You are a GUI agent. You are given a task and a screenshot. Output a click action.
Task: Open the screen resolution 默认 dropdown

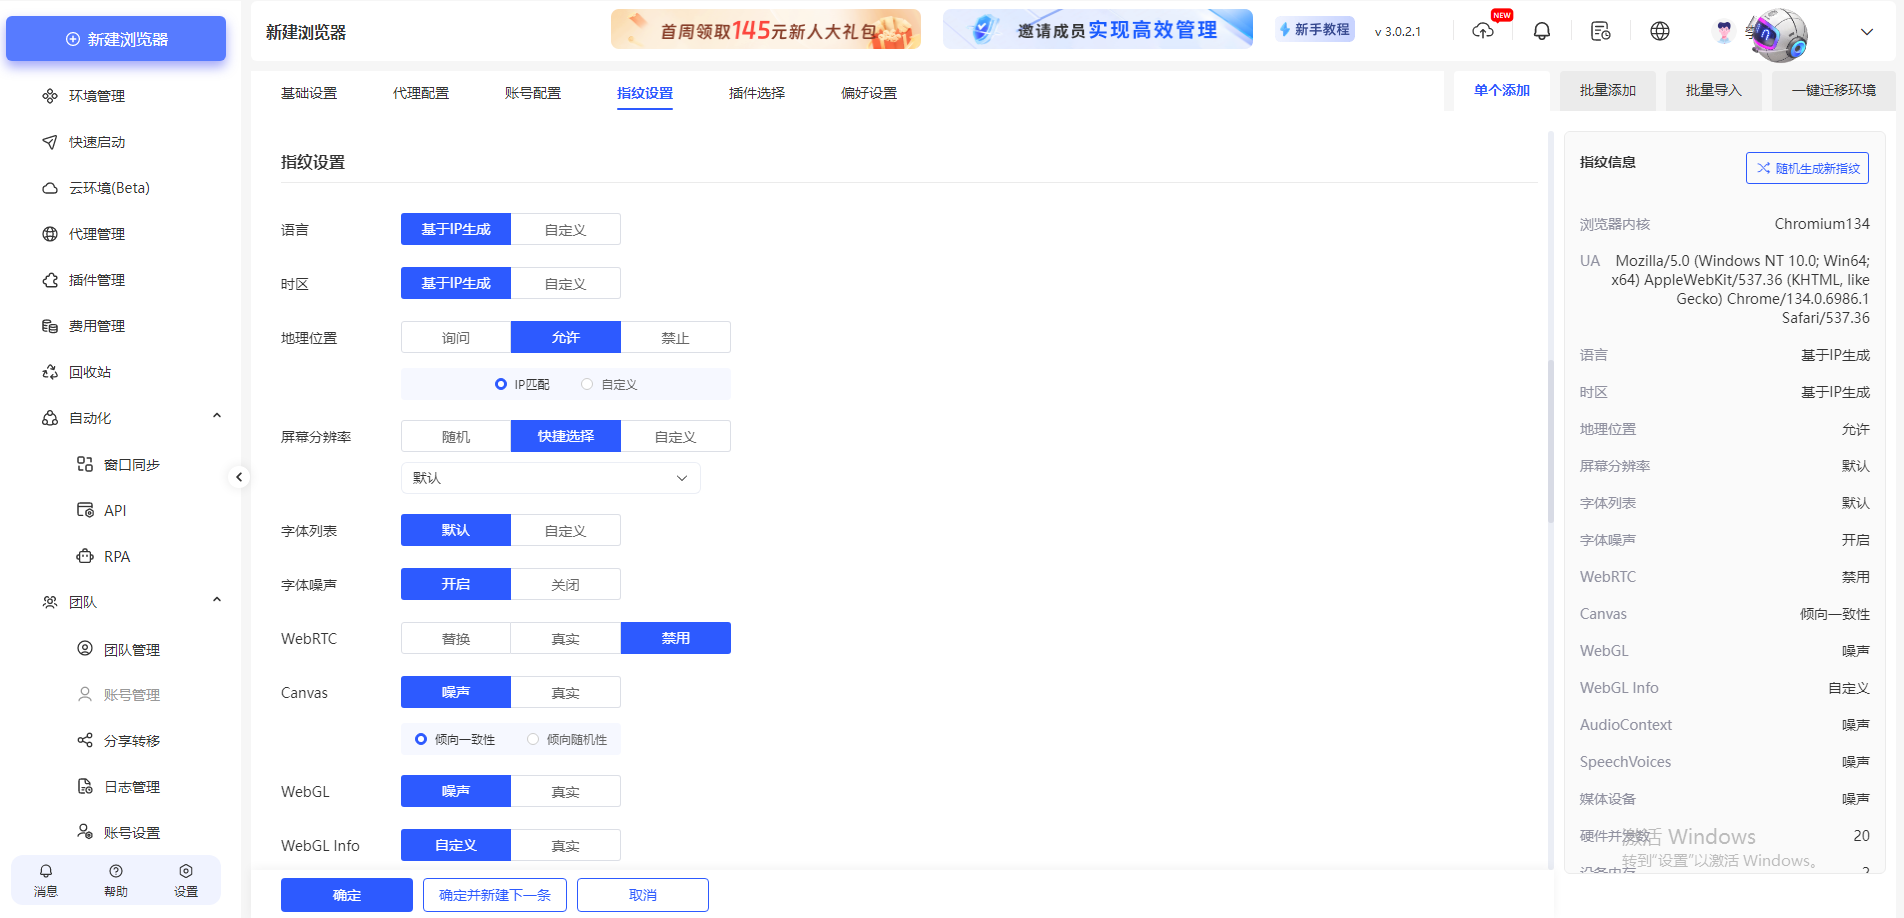[x=550, y=477]
